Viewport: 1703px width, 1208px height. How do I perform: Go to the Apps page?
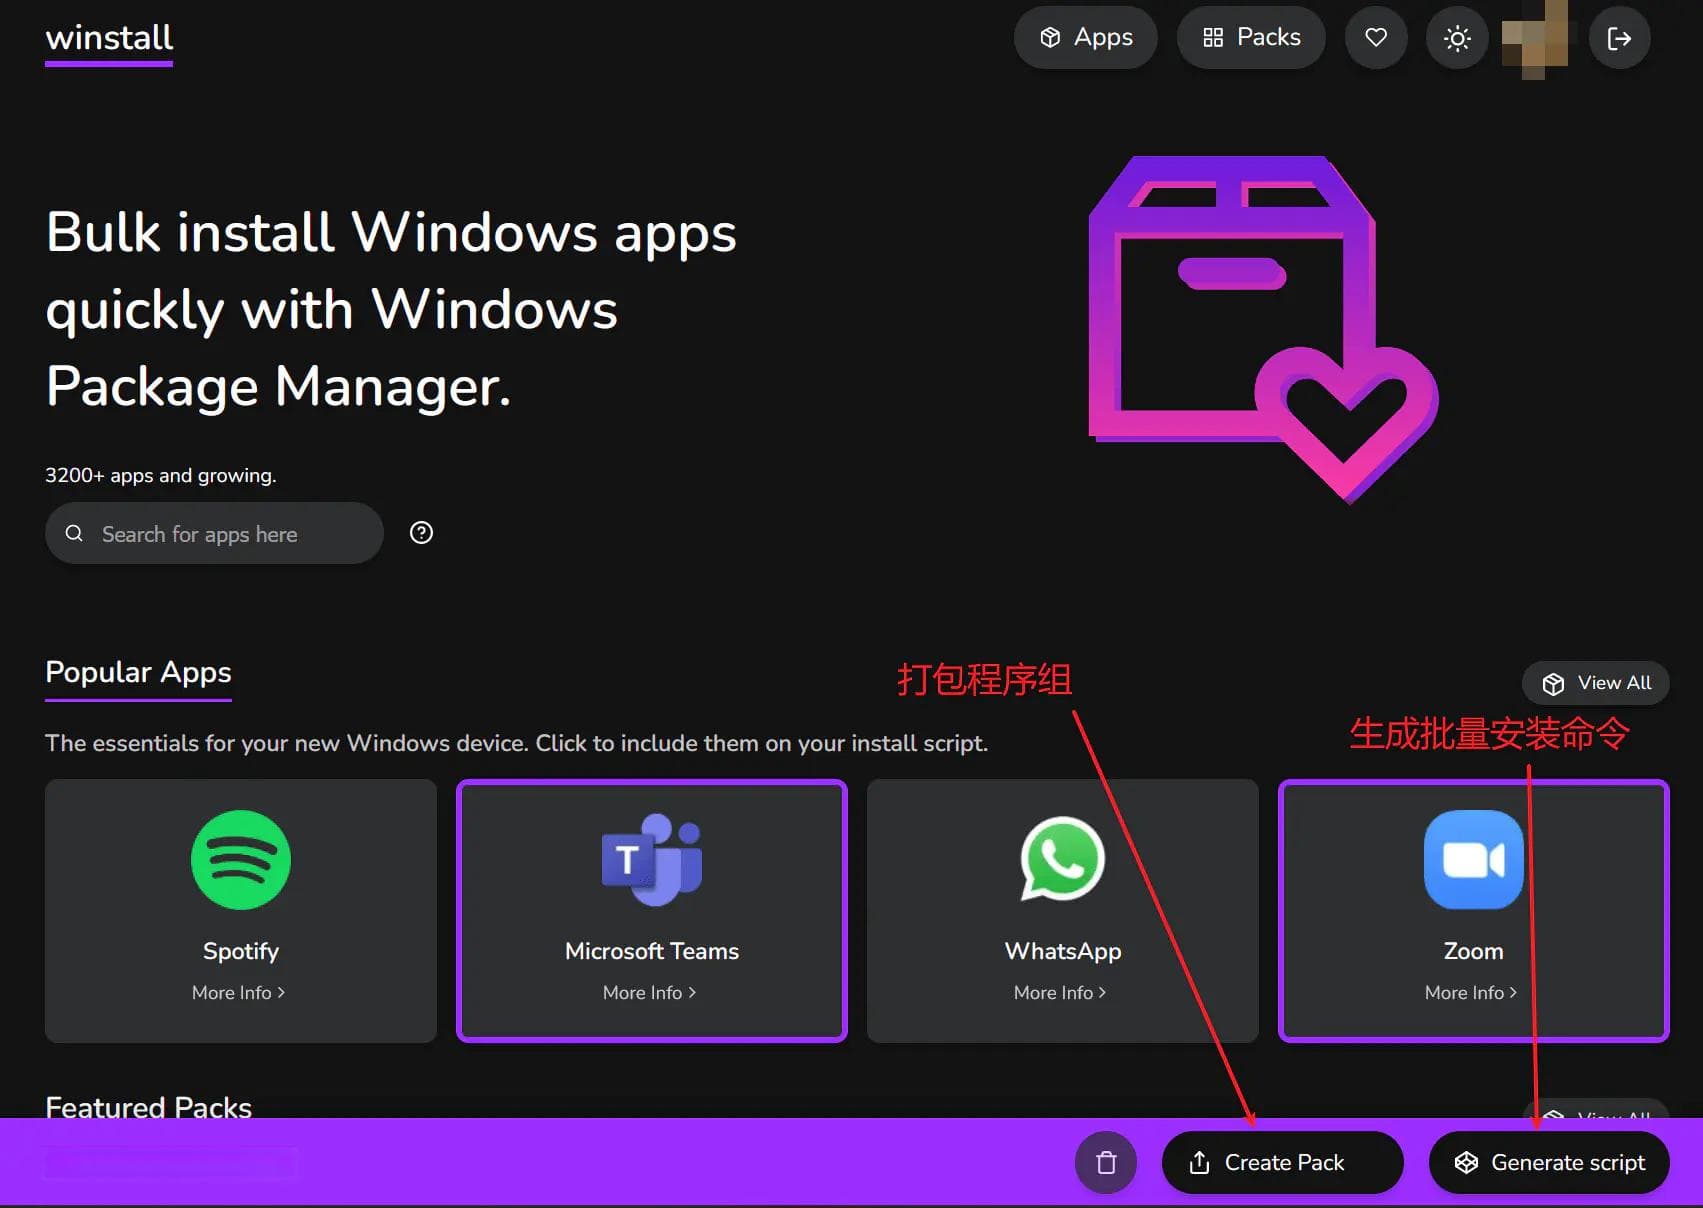(1085, 38)
